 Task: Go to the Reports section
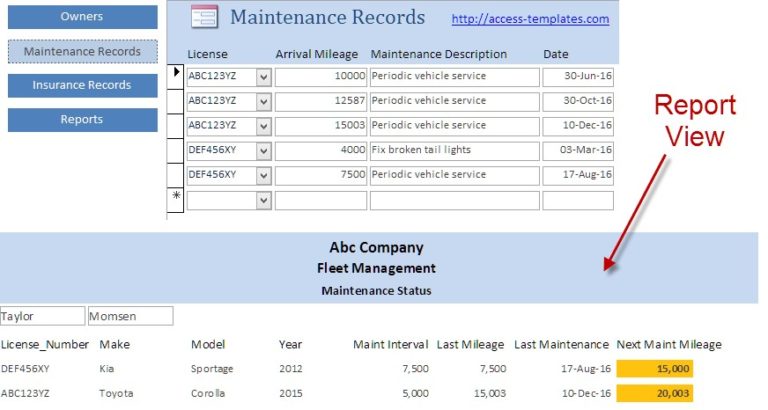pos(82,119)
